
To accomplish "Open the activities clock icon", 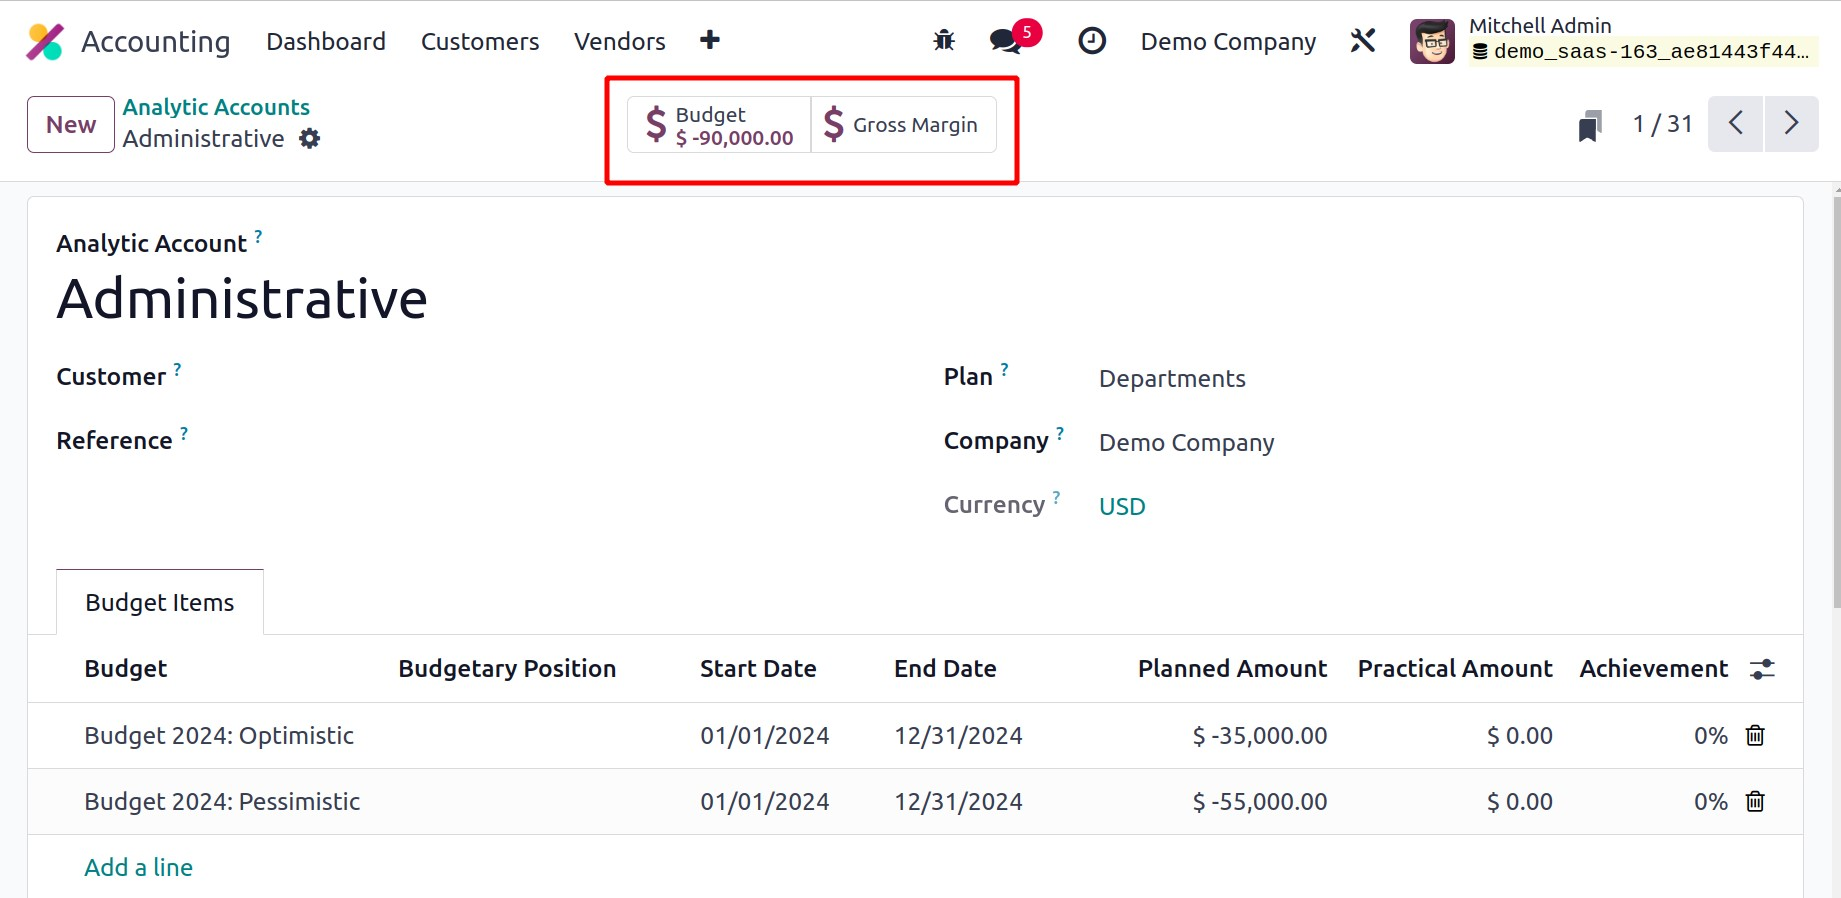I will point(1091,41).
